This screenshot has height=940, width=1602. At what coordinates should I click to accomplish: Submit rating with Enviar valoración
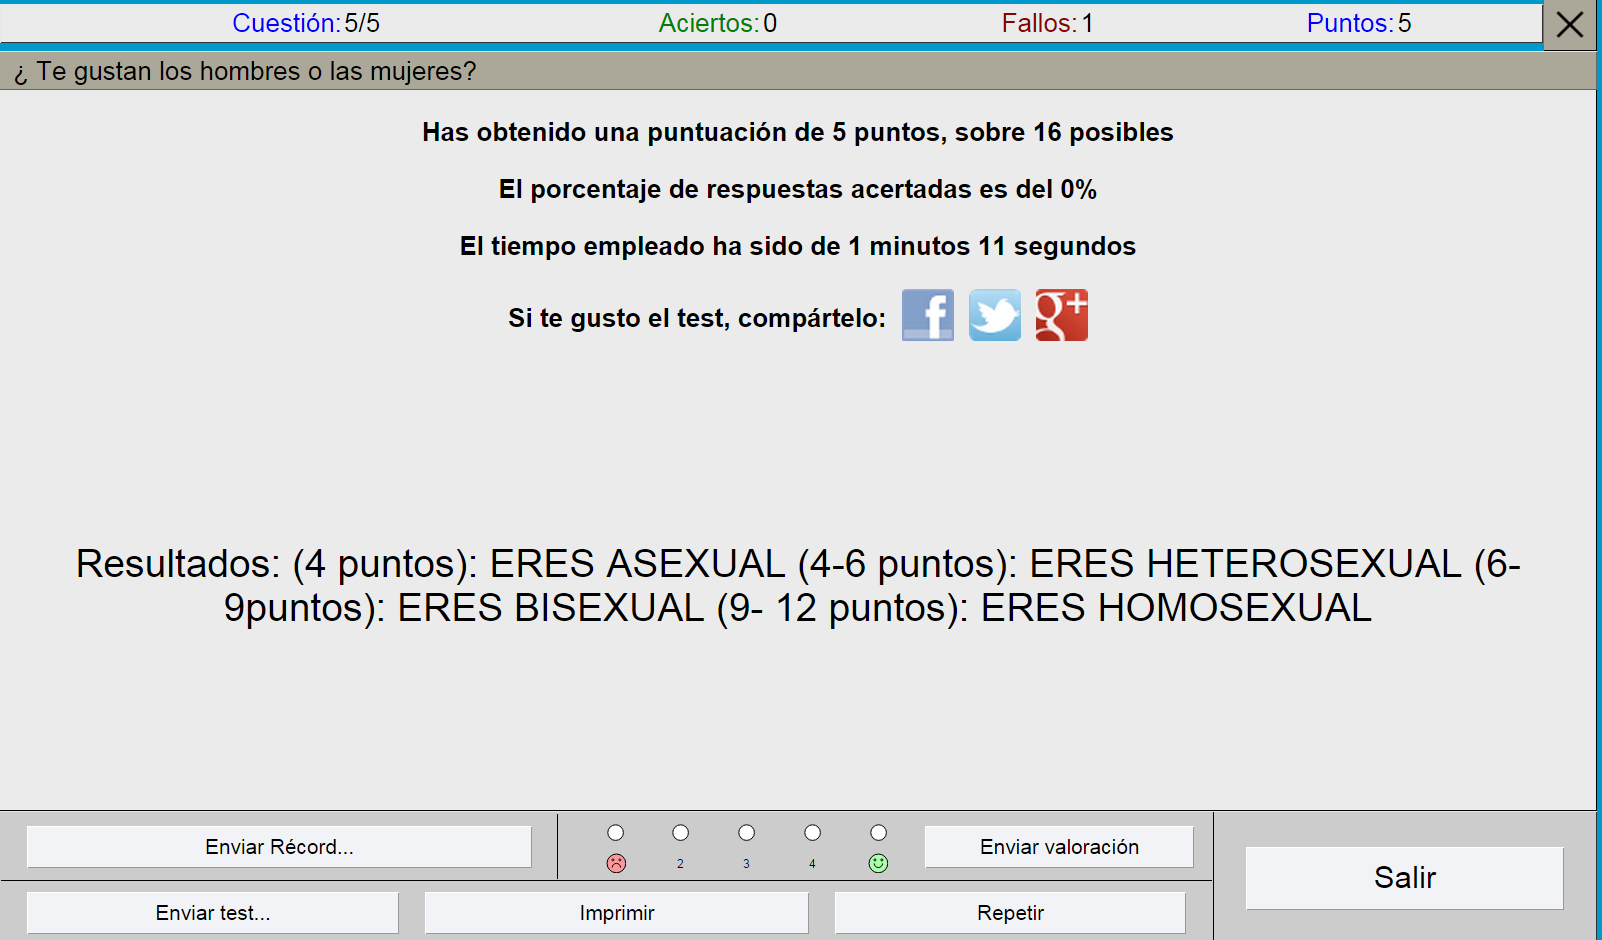(x=1059, y=847)
